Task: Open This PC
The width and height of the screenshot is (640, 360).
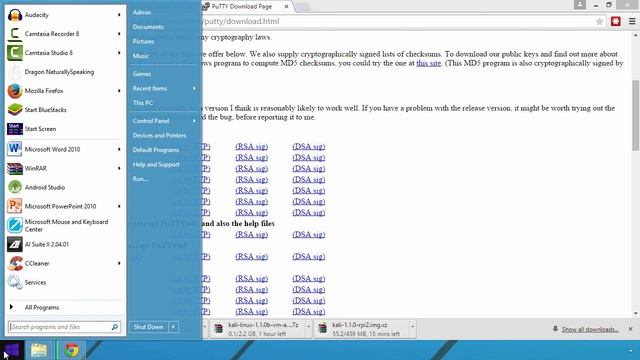Action: coord(143,103)
